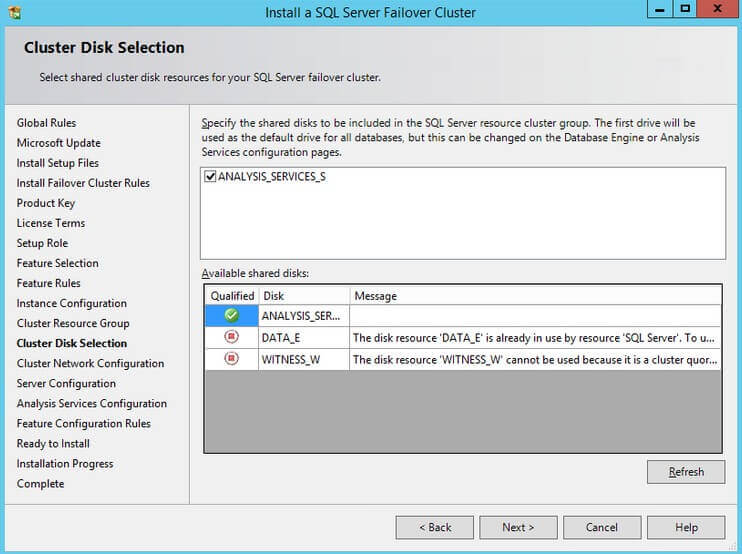Screen dimensions: 742x554
Task: Open the Global Rules step
Action: pos(46,123)
